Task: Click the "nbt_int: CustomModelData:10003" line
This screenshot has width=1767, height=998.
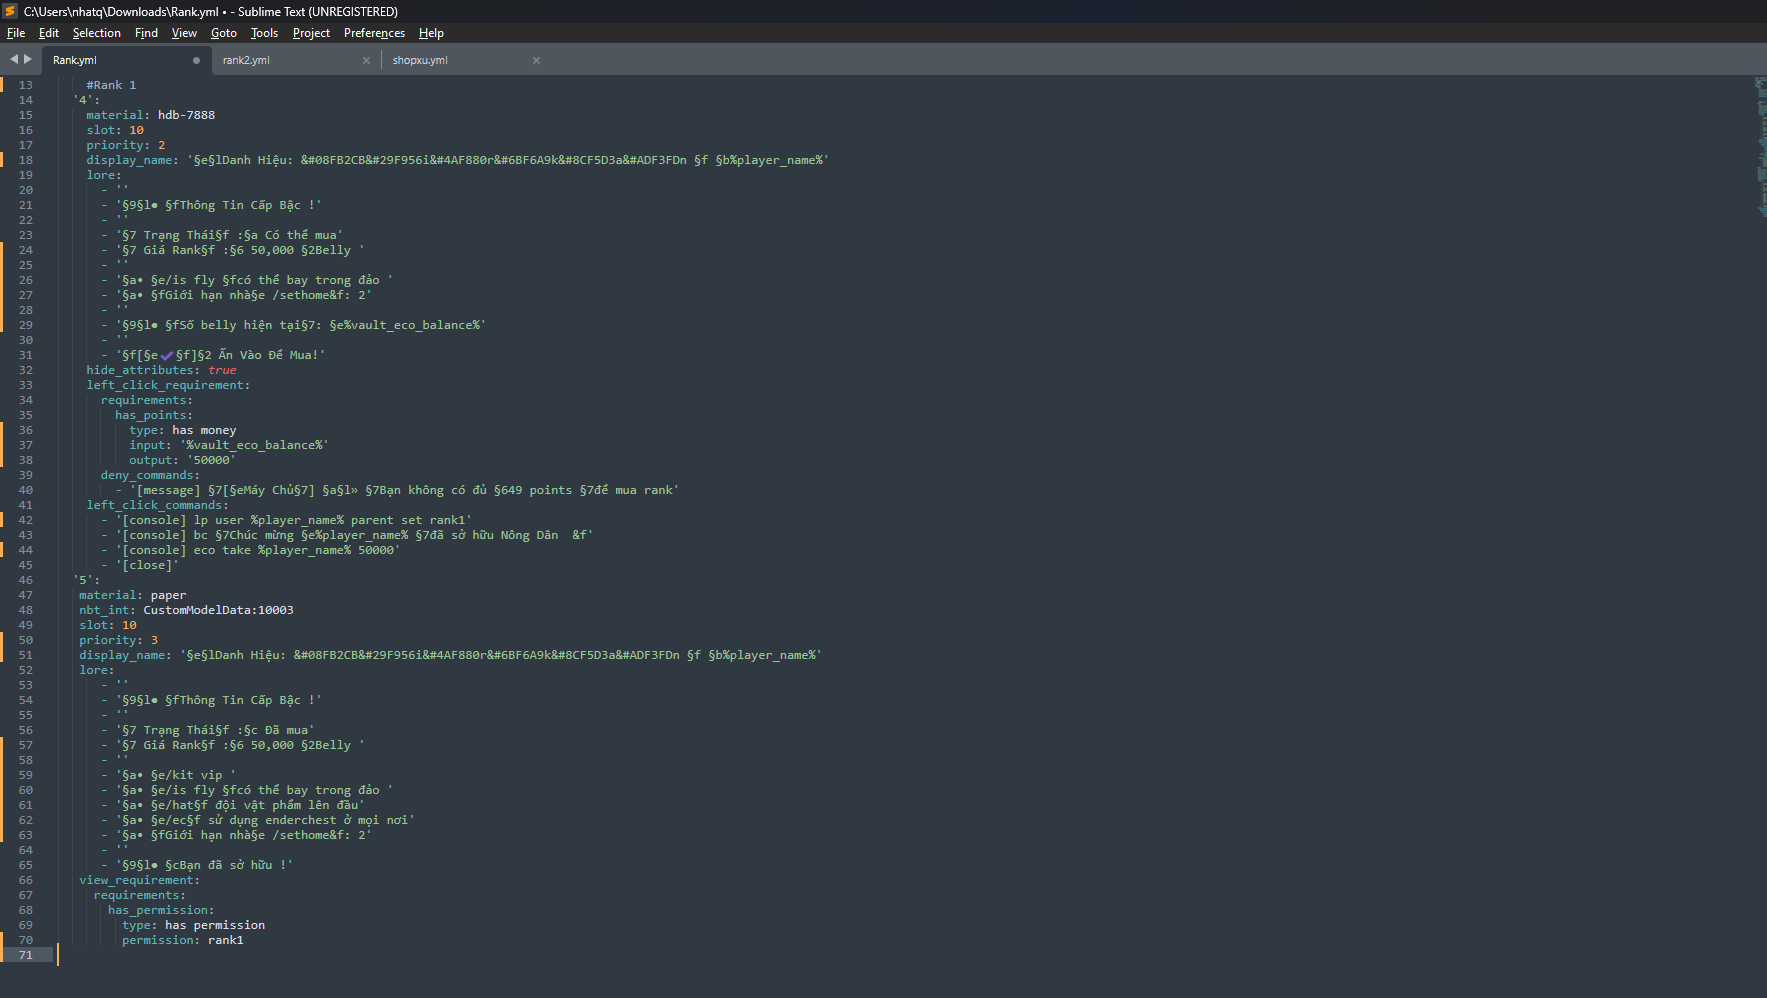Action: coord(186,610)
